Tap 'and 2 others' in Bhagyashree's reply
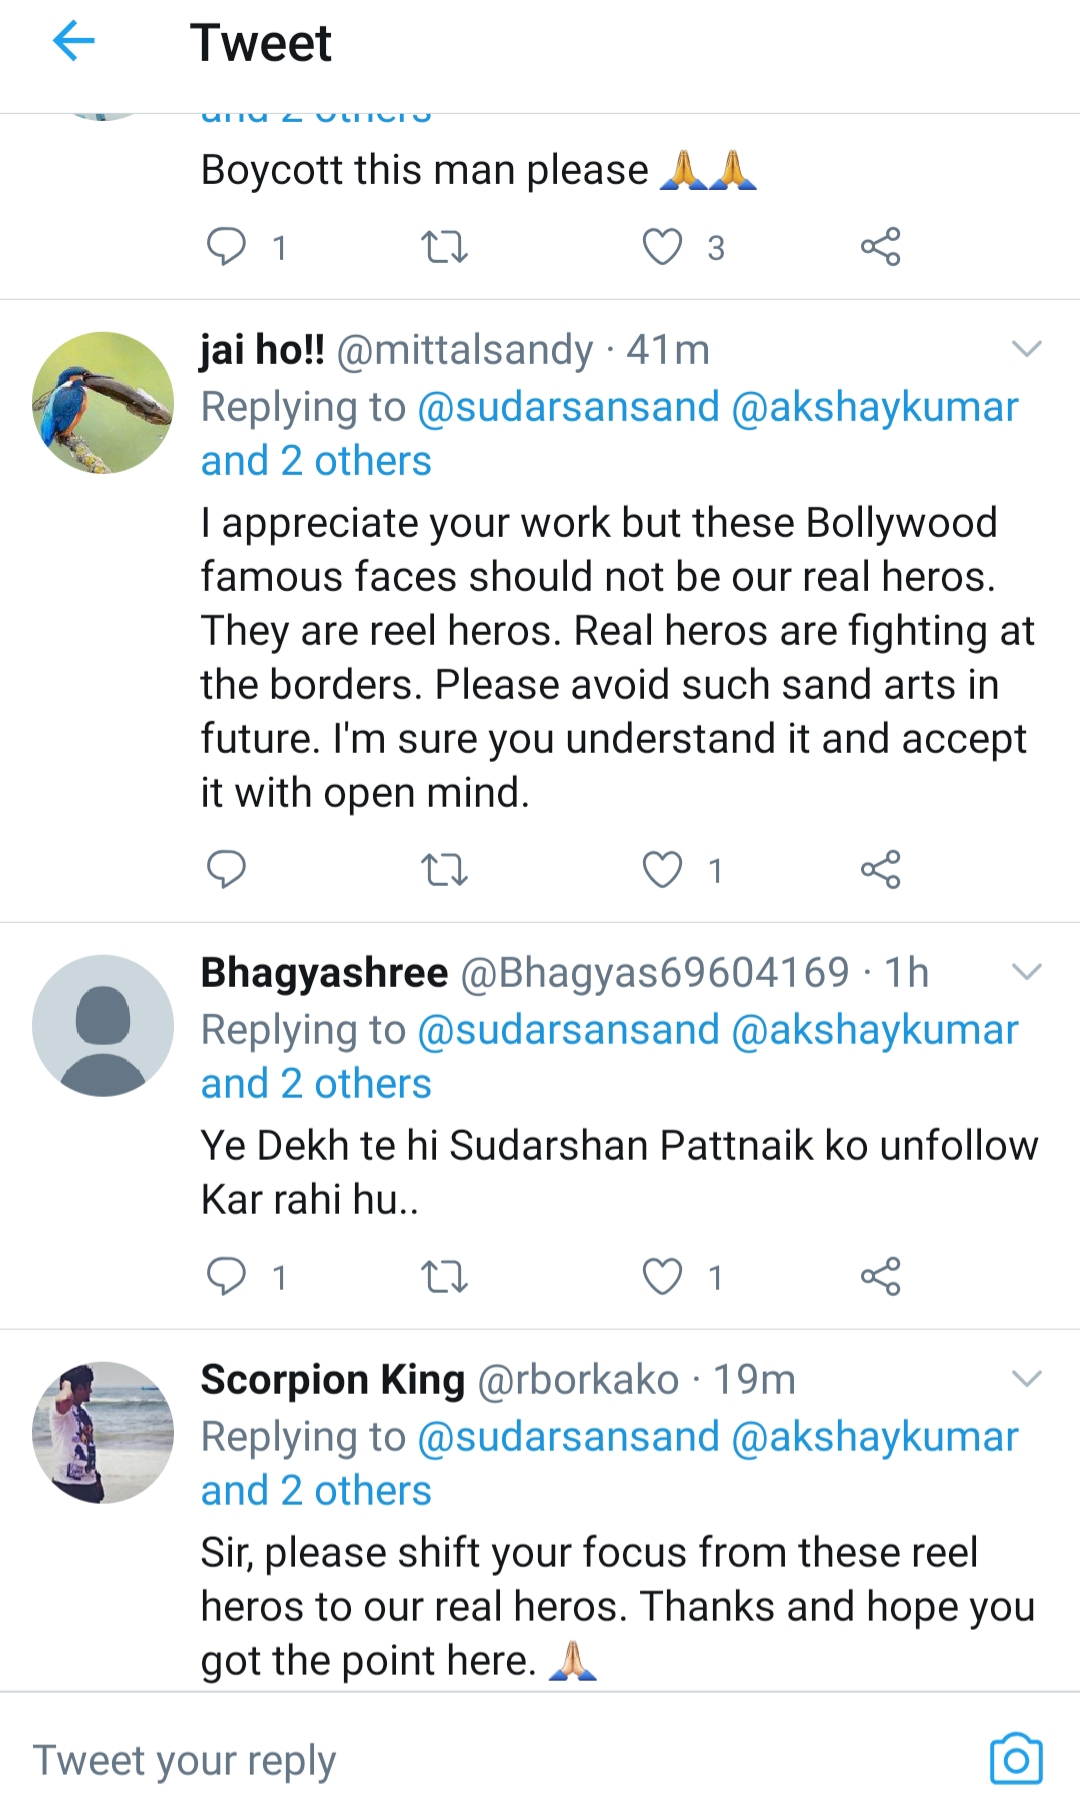Screen dimensions: 1080x1806 click(316, 1084)
